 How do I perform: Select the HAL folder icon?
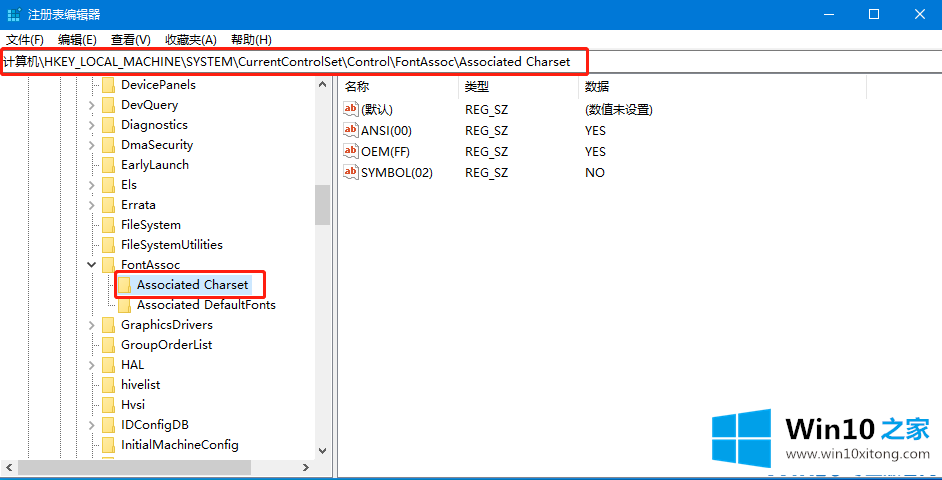pyautogui.click(x=108, y=365)
